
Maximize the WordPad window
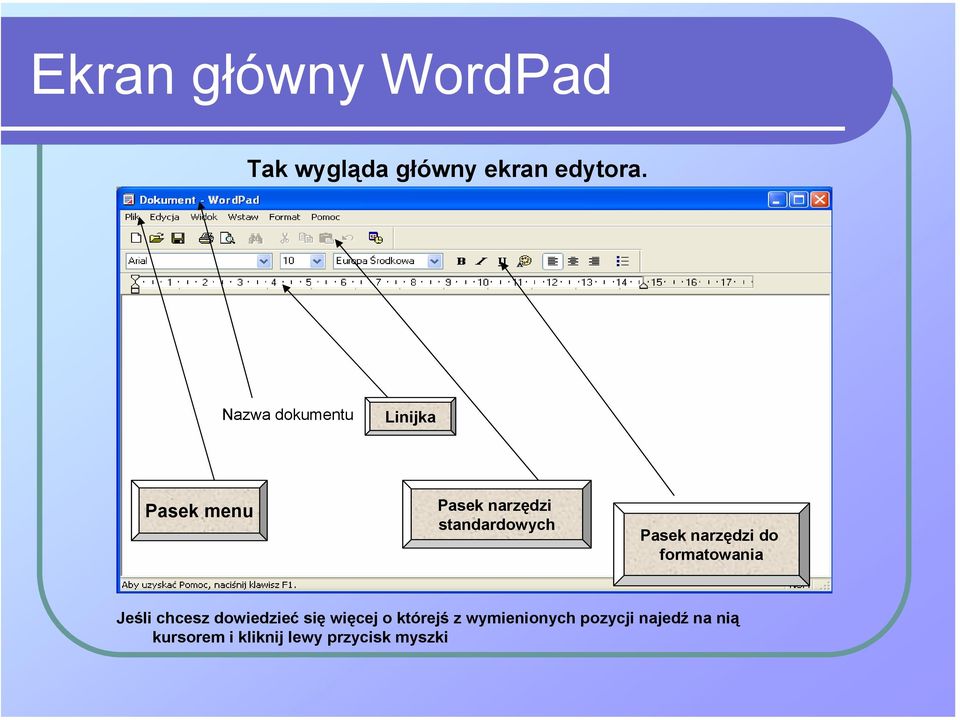coord(798,200)
